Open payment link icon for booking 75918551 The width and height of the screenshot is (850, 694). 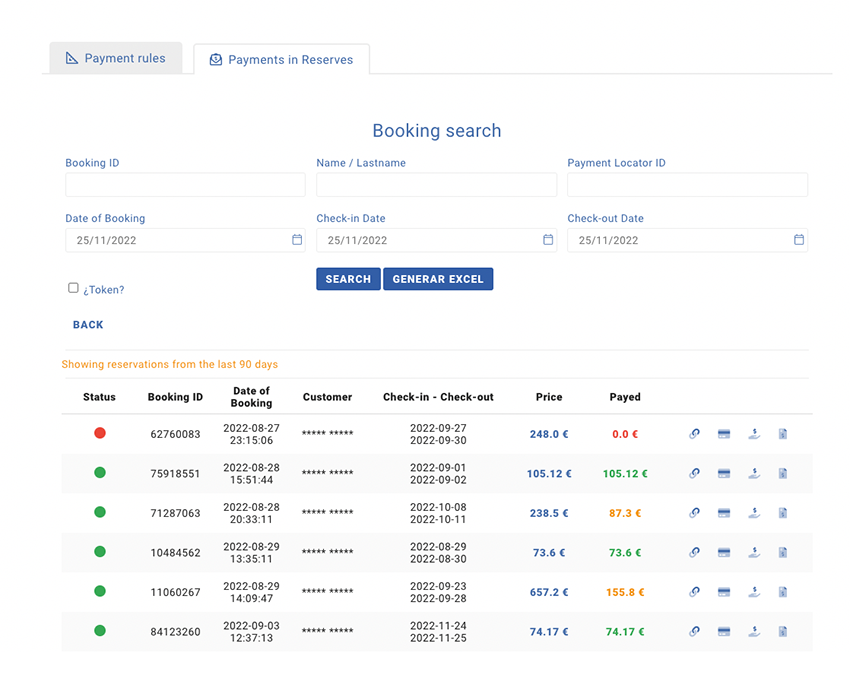694,473
